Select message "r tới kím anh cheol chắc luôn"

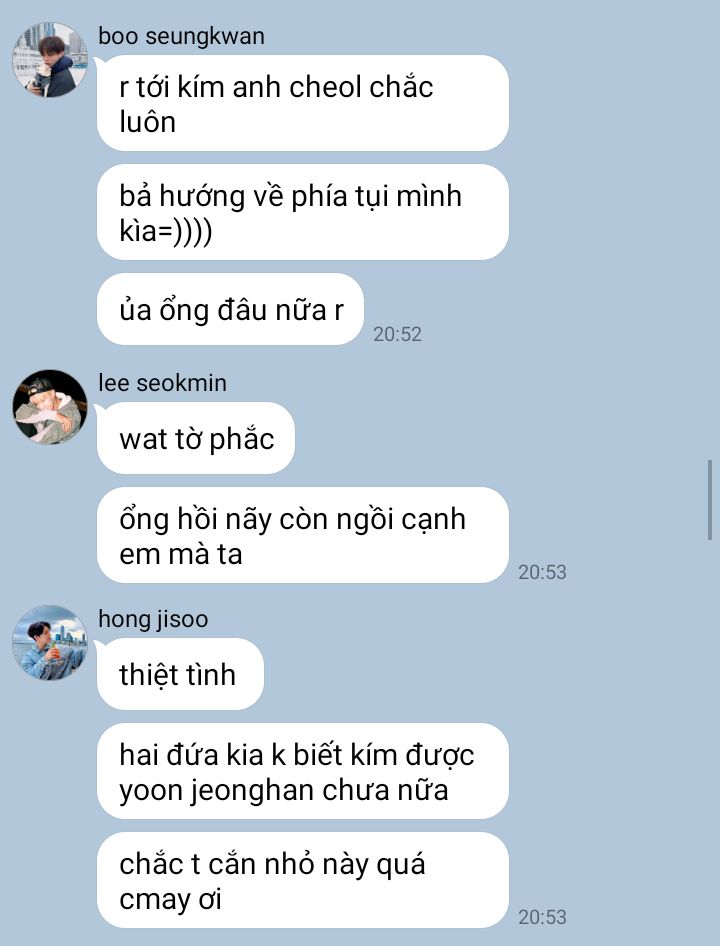coord(303,103)
